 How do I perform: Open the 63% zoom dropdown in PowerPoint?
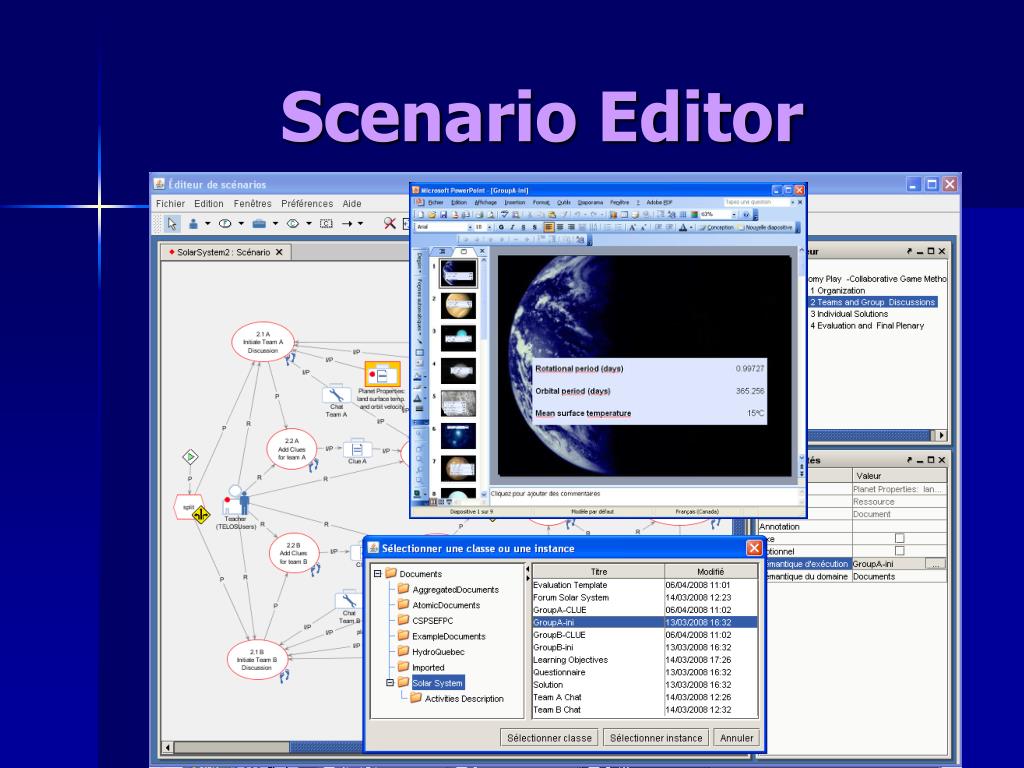click(x=733, y=214)
